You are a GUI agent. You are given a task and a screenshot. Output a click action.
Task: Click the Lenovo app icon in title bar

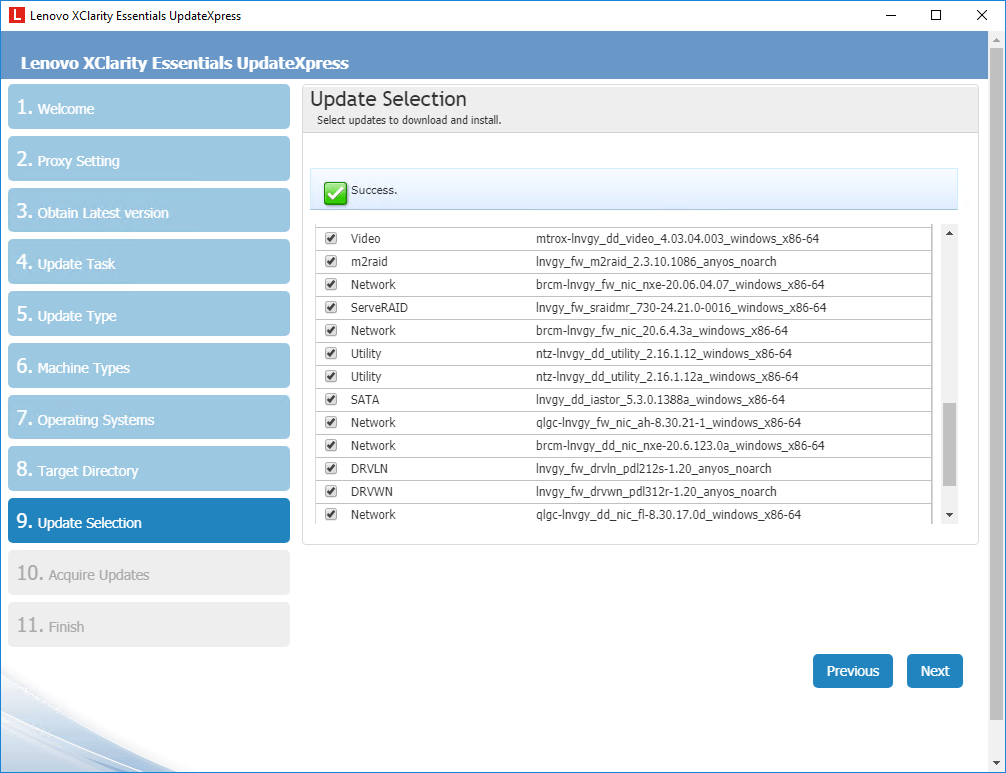(17, 15)
